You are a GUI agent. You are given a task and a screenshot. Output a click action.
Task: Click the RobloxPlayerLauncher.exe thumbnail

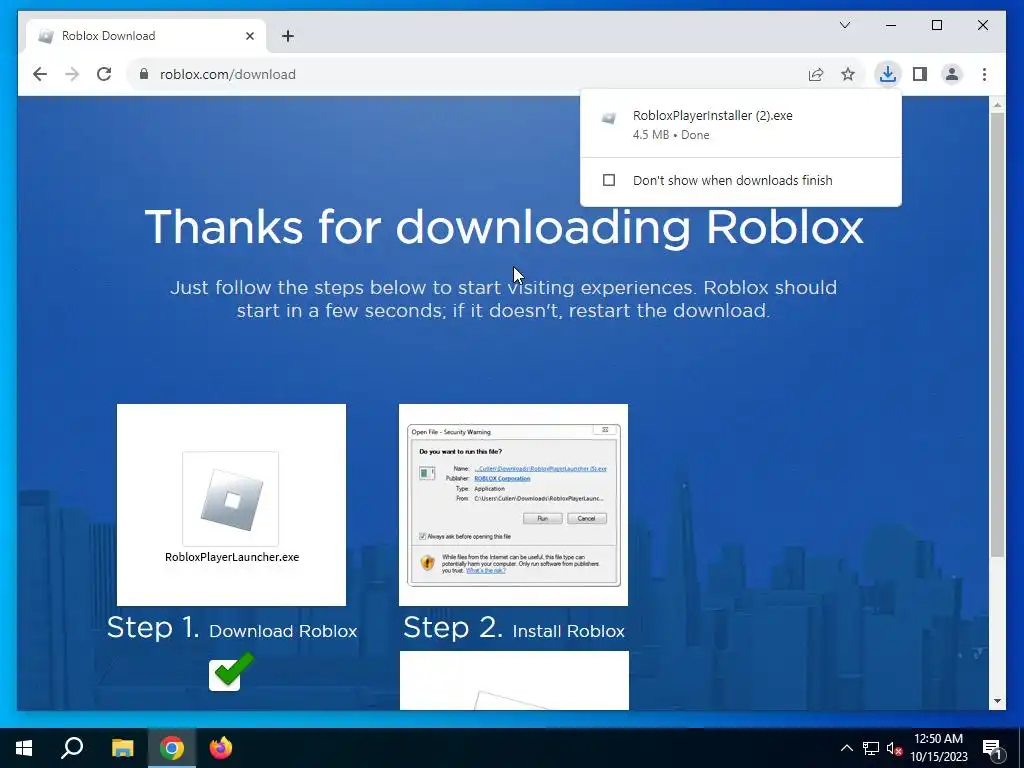click(x=231, y=505)
